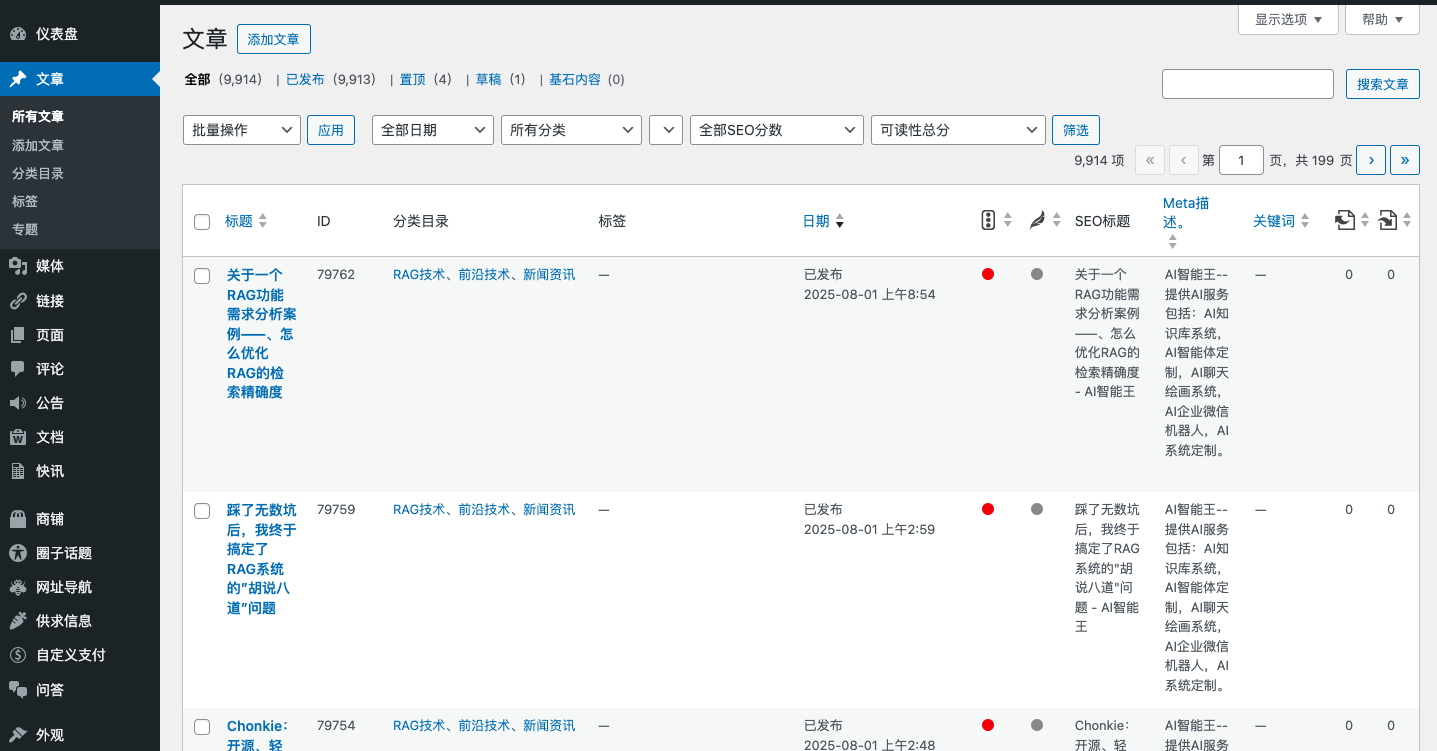Expand the 显示选项 screen options panel
1437x751 pixels.
point(1288,19)
